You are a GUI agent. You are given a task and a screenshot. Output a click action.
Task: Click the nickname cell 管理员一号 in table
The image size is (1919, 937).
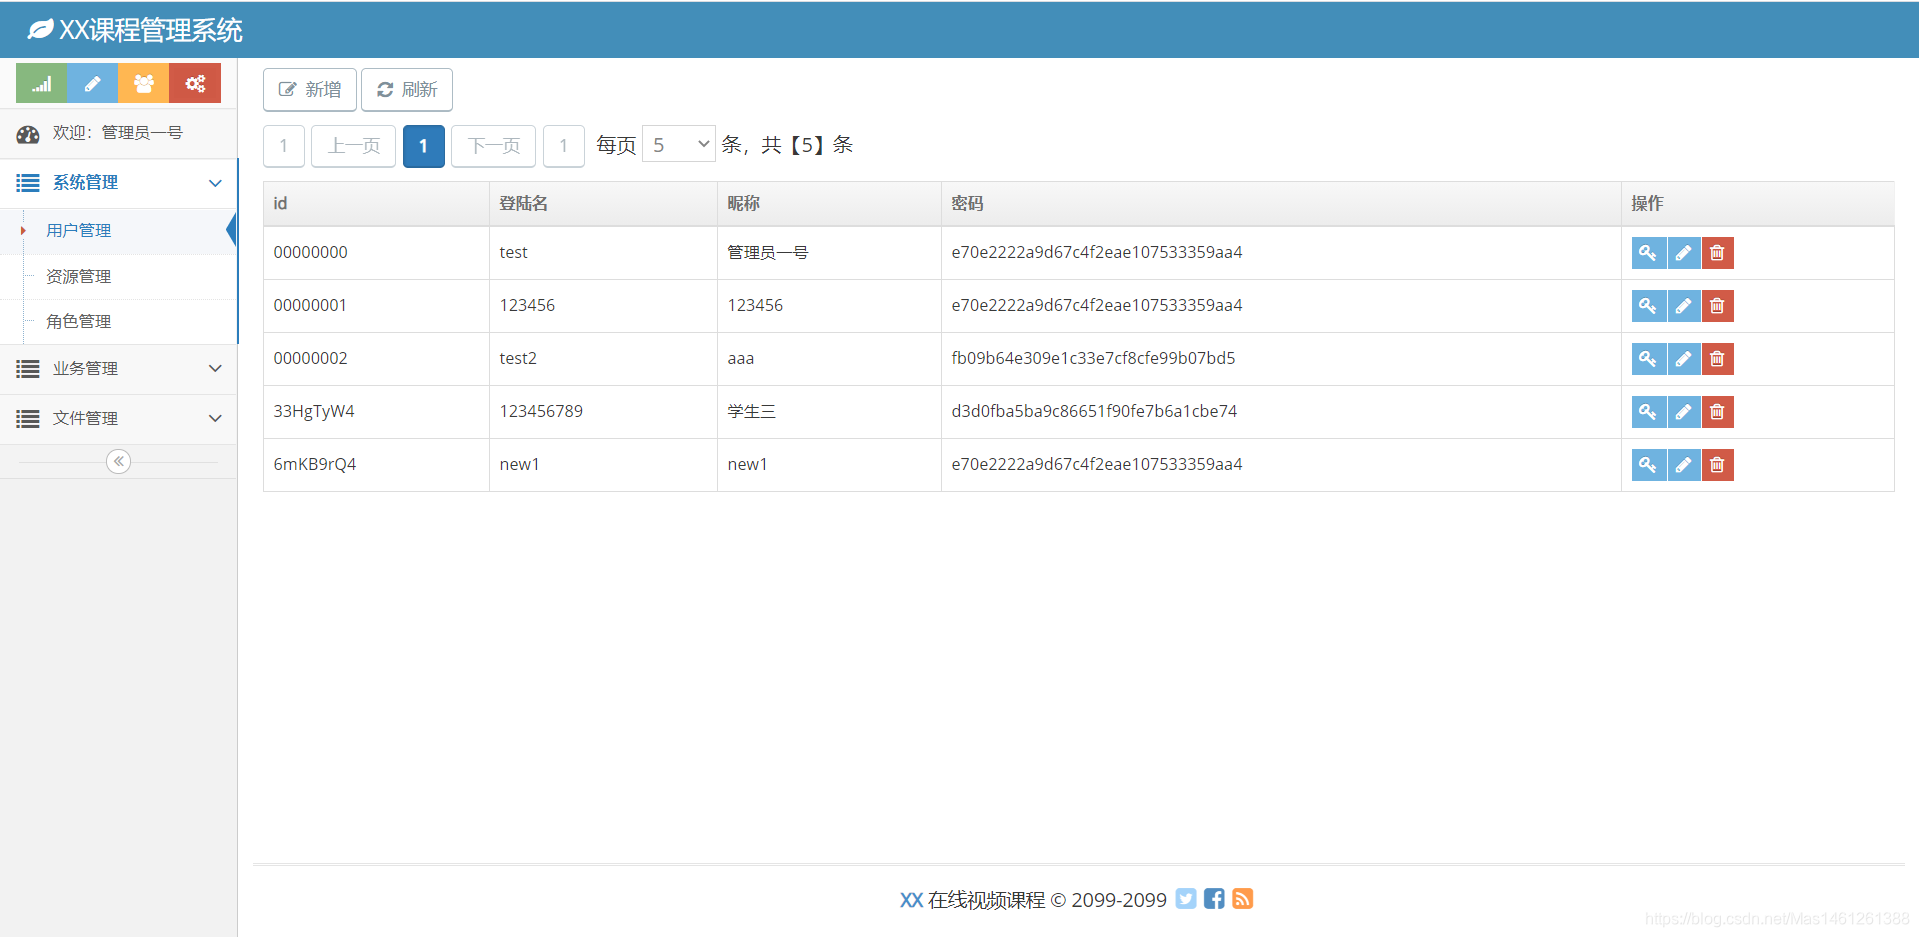tap(768, 253)
